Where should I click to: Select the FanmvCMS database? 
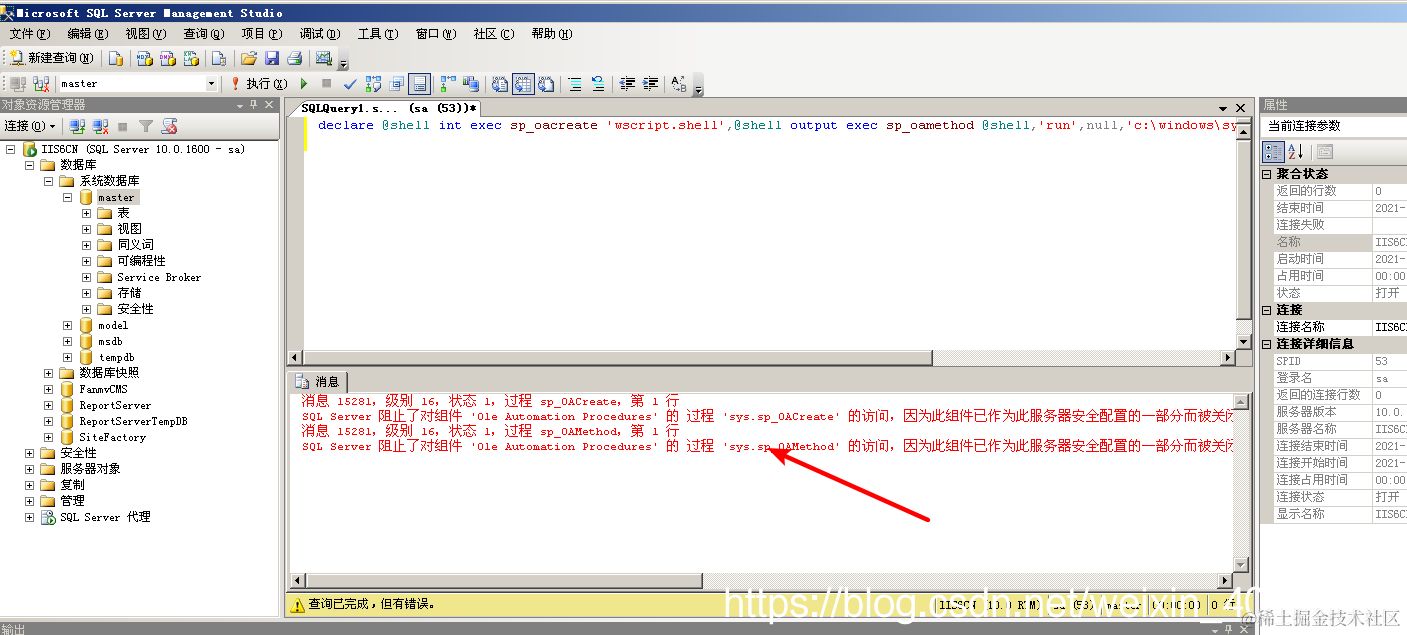[x=104, y=389]
